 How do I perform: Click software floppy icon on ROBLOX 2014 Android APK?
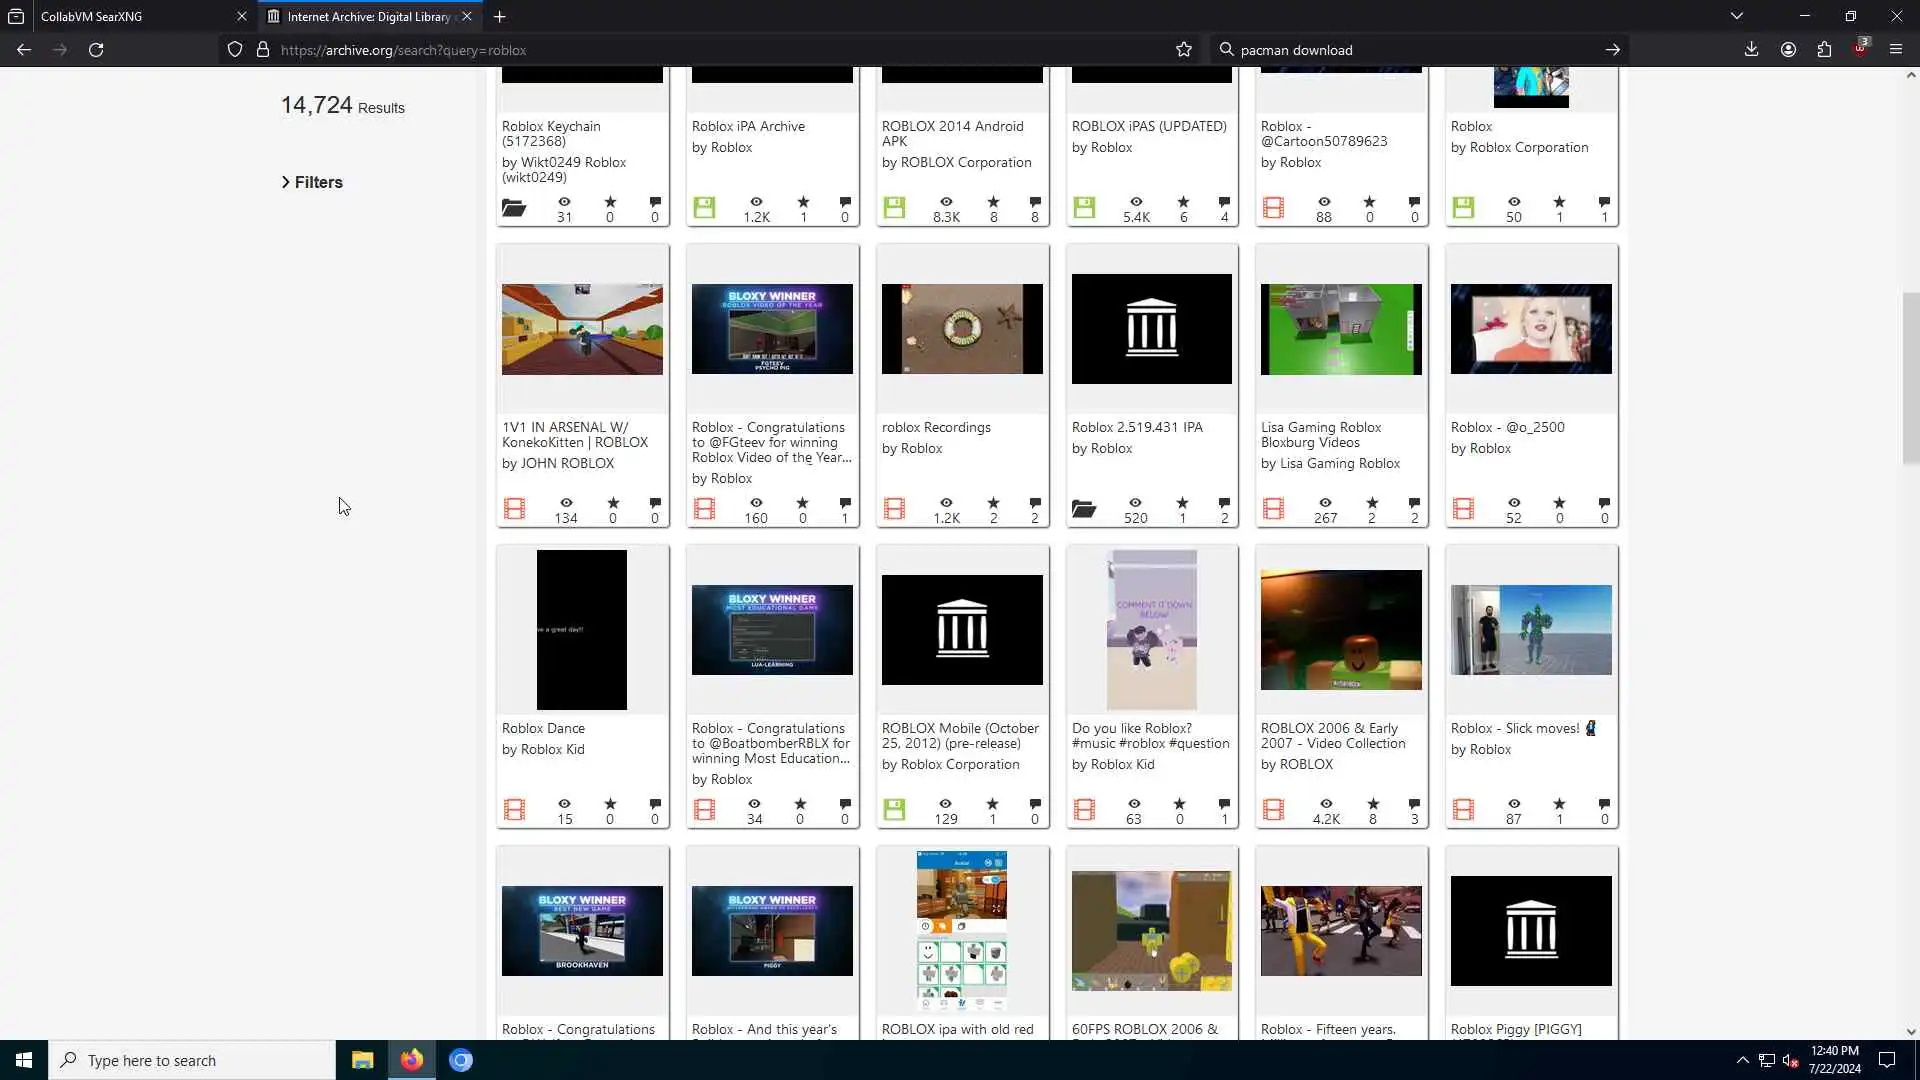(894, 208)
